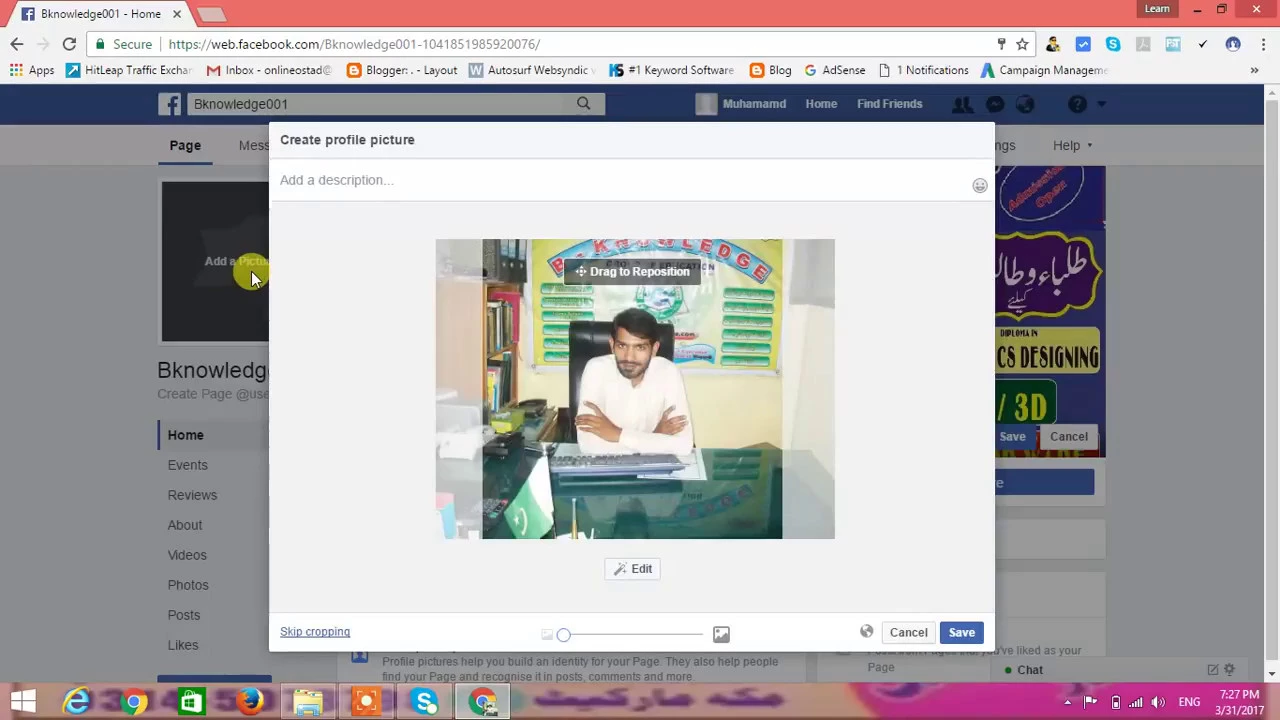Image resolution: width=1280 pixels, height=720 pixels.
Task: Click the volume speaker tray icon
Action: (x=1159, y=702)
